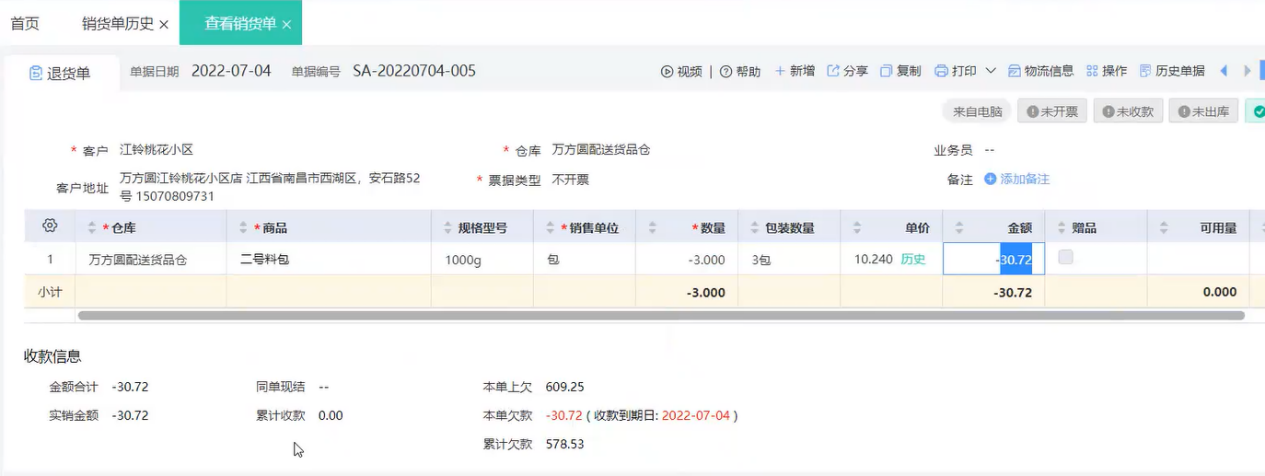Click the 添加备注 link
The width and height of the screenshot is (1265, 476).
coord(1025,179)
